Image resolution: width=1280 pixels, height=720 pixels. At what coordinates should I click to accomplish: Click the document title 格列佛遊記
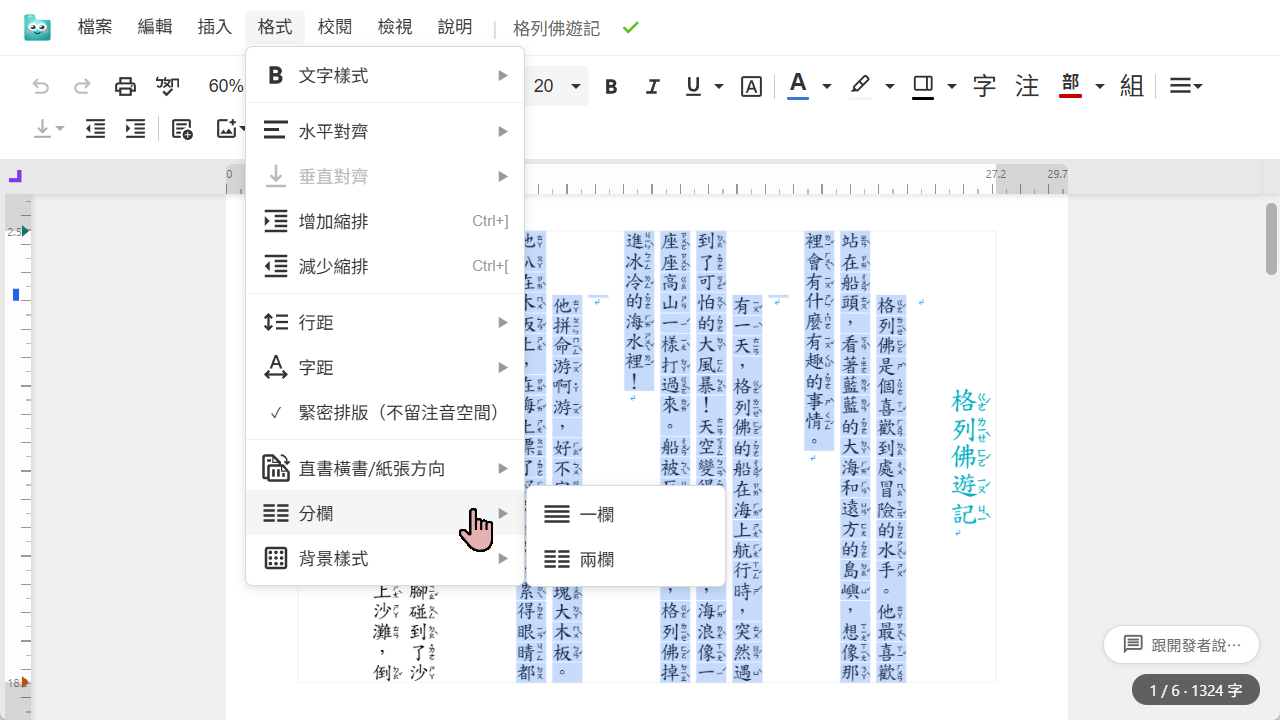(x=556, y=29)
